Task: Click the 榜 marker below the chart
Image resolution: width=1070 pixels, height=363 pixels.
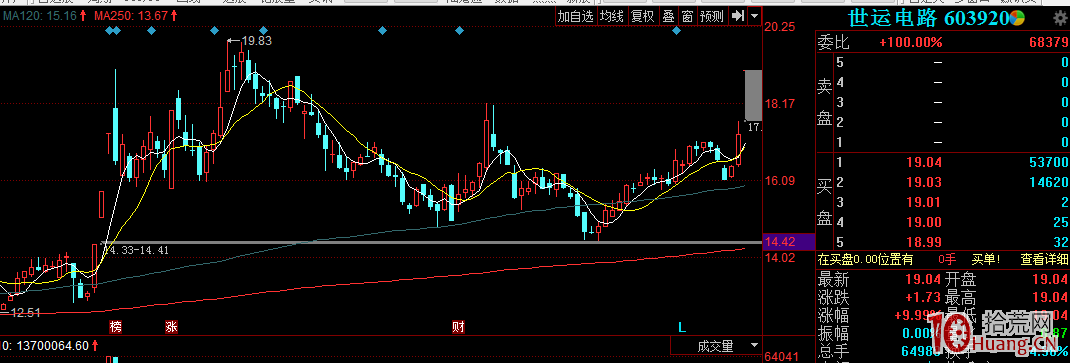Action: [116, 327]
